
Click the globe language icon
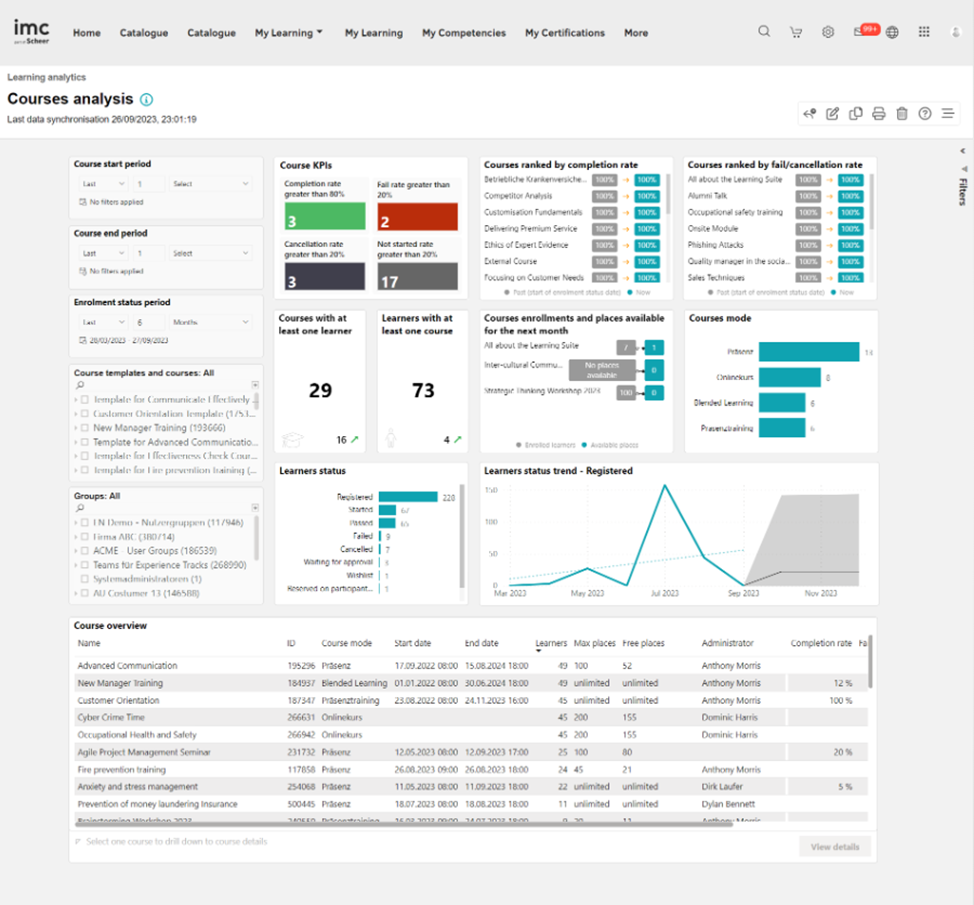892,32
